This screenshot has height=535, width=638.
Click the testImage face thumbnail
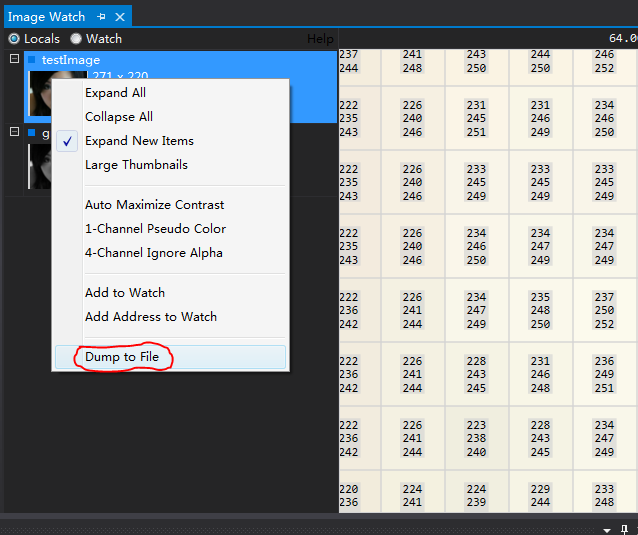[x=40, y=94]
